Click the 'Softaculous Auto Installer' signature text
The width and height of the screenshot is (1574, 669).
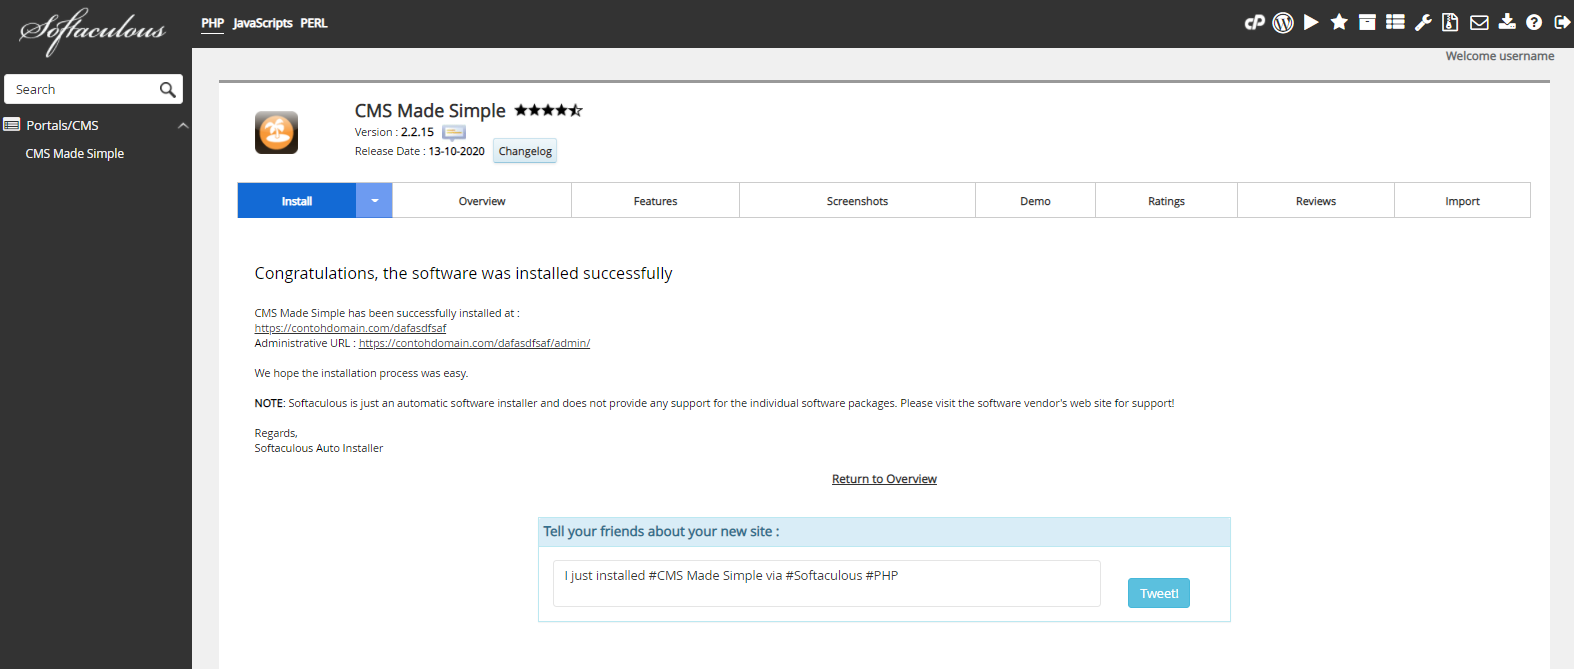click(x=318, y=448)
